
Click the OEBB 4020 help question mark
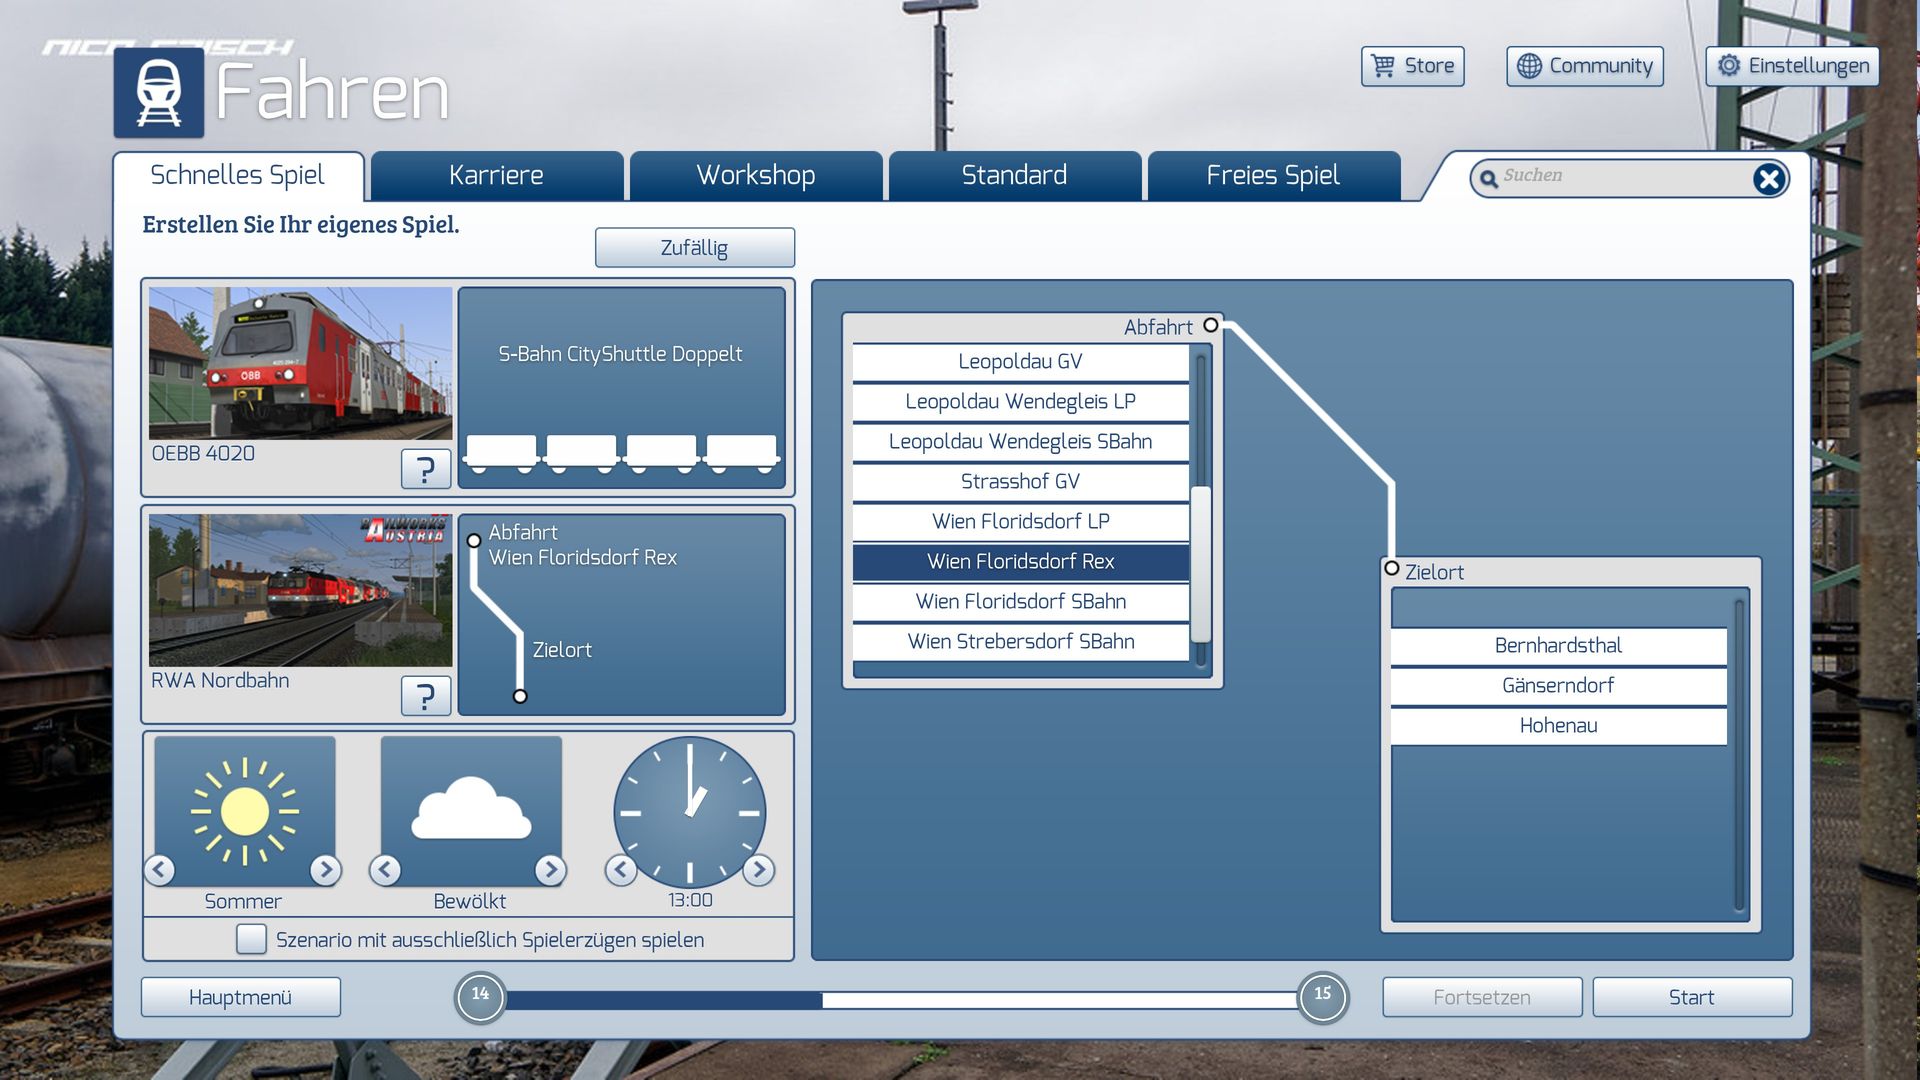[425, 468]
